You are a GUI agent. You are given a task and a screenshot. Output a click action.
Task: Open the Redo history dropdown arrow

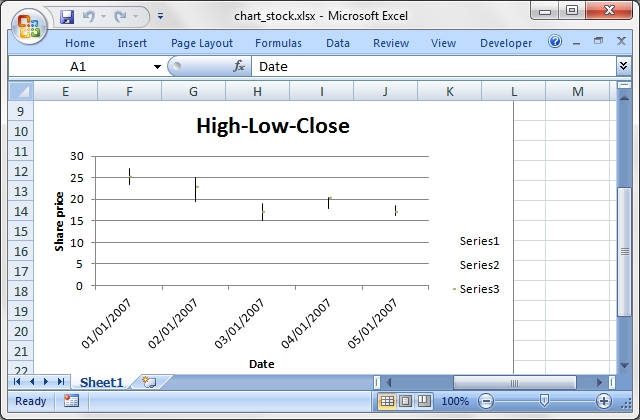[x=136, y=16]
